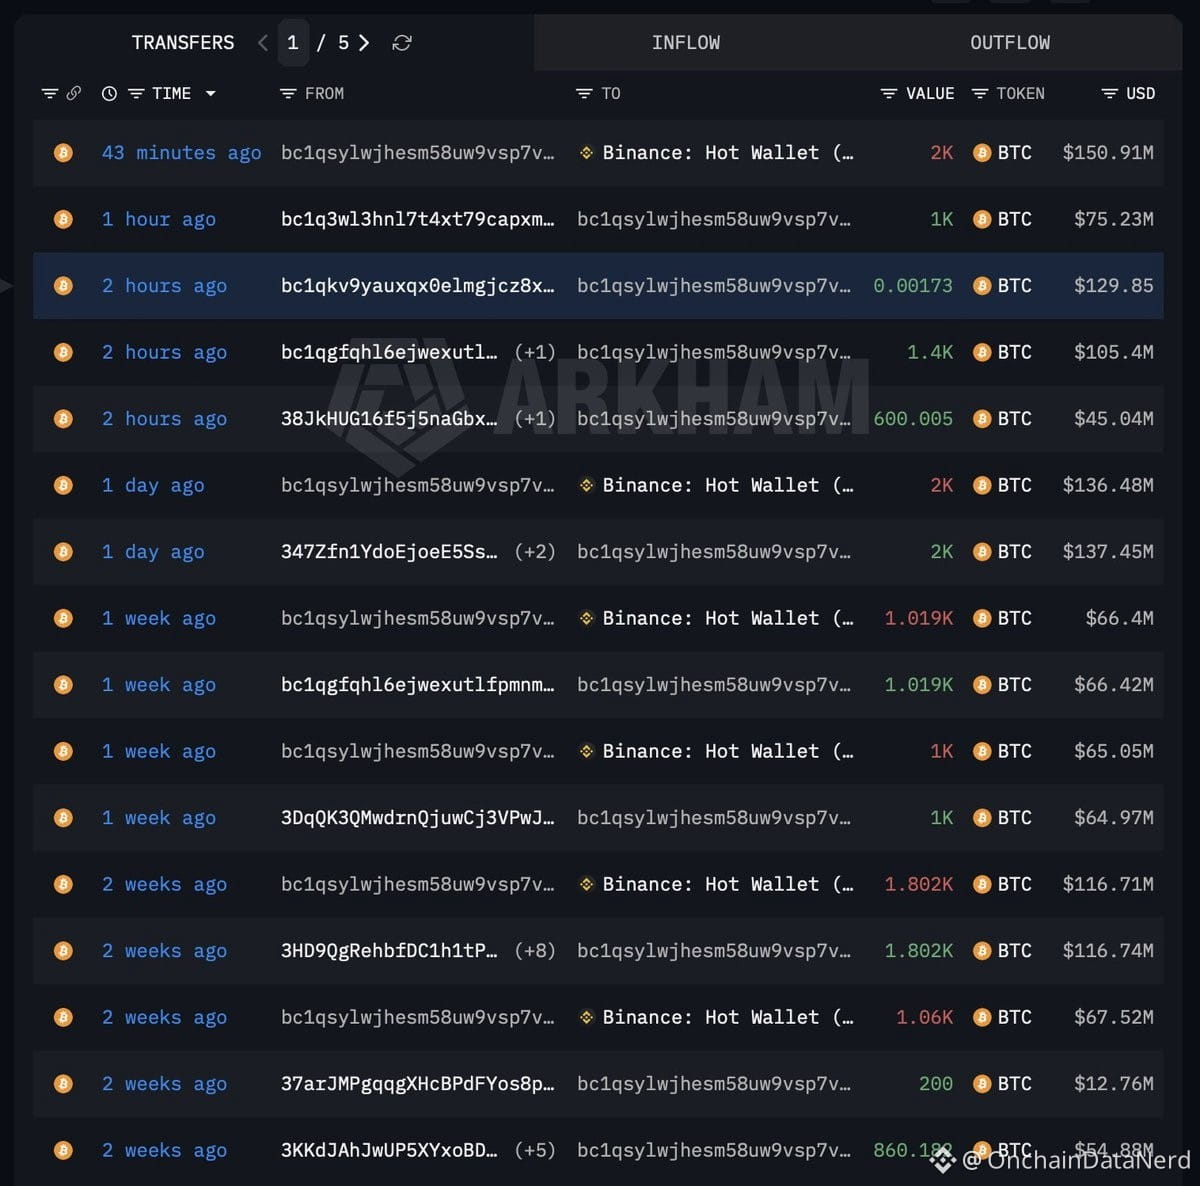1200x1186 pixels.
Task: Refresh the transfers list
Action: [402, 43]
